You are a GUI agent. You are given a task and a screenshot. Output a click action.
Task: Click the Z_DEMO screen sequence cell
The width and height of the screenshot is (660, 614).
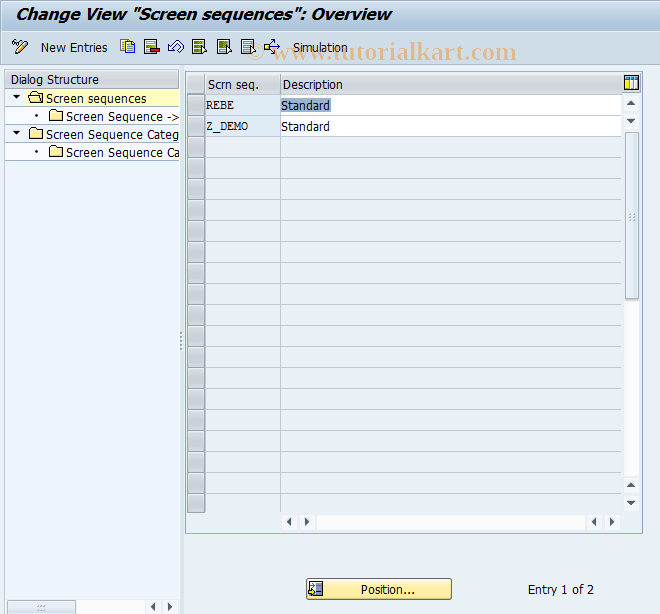click(x=242, y=126)
